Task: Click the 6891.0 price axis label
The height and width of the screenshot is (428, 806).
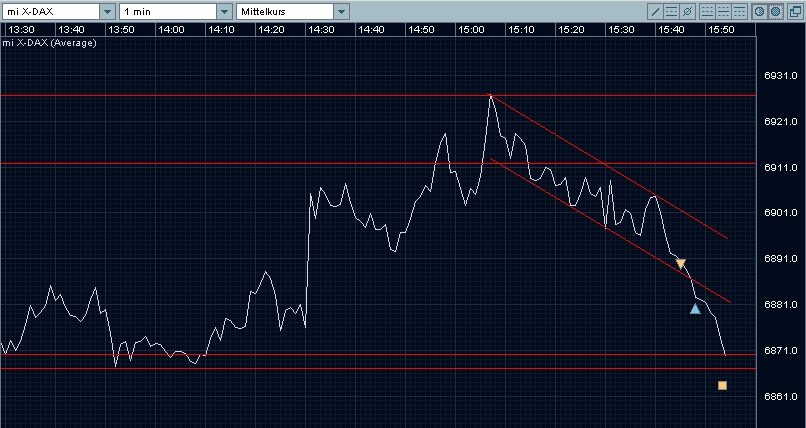Action: click(781, 259)
